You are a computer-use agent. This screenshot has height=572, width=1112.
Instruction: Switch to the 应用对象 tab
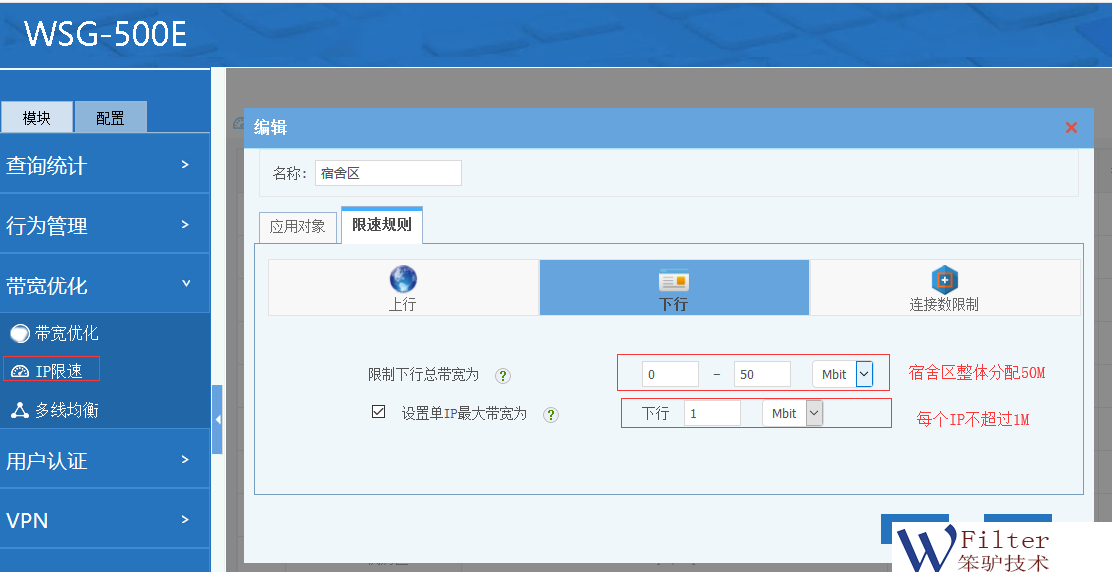(x=297, y=226)
